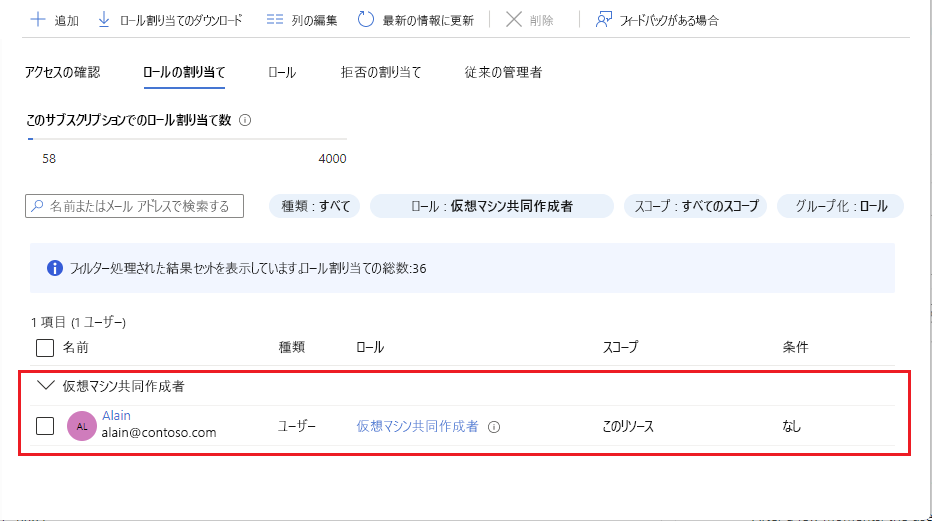Screen dimensions: 932x521
Task: Click info icon next to Alain's role link
Action: coord(494,426)
